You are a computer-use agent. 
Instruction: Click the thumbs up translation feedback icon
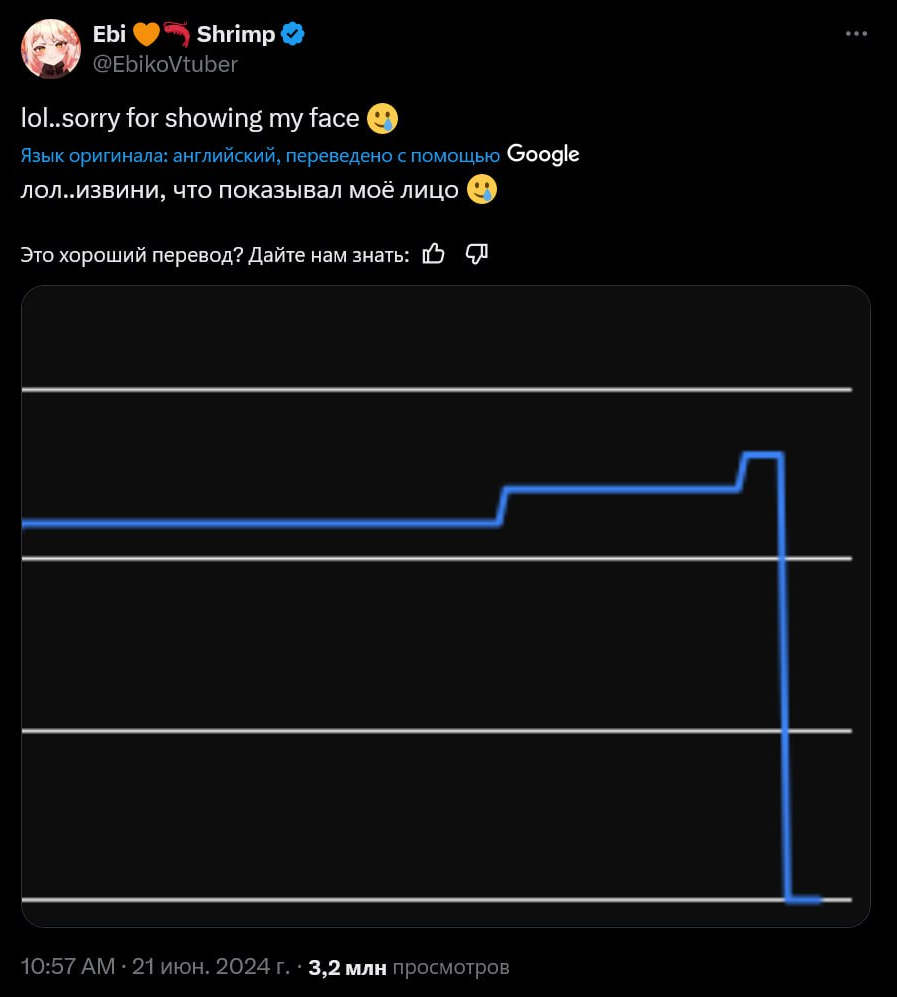coord(434,255)
